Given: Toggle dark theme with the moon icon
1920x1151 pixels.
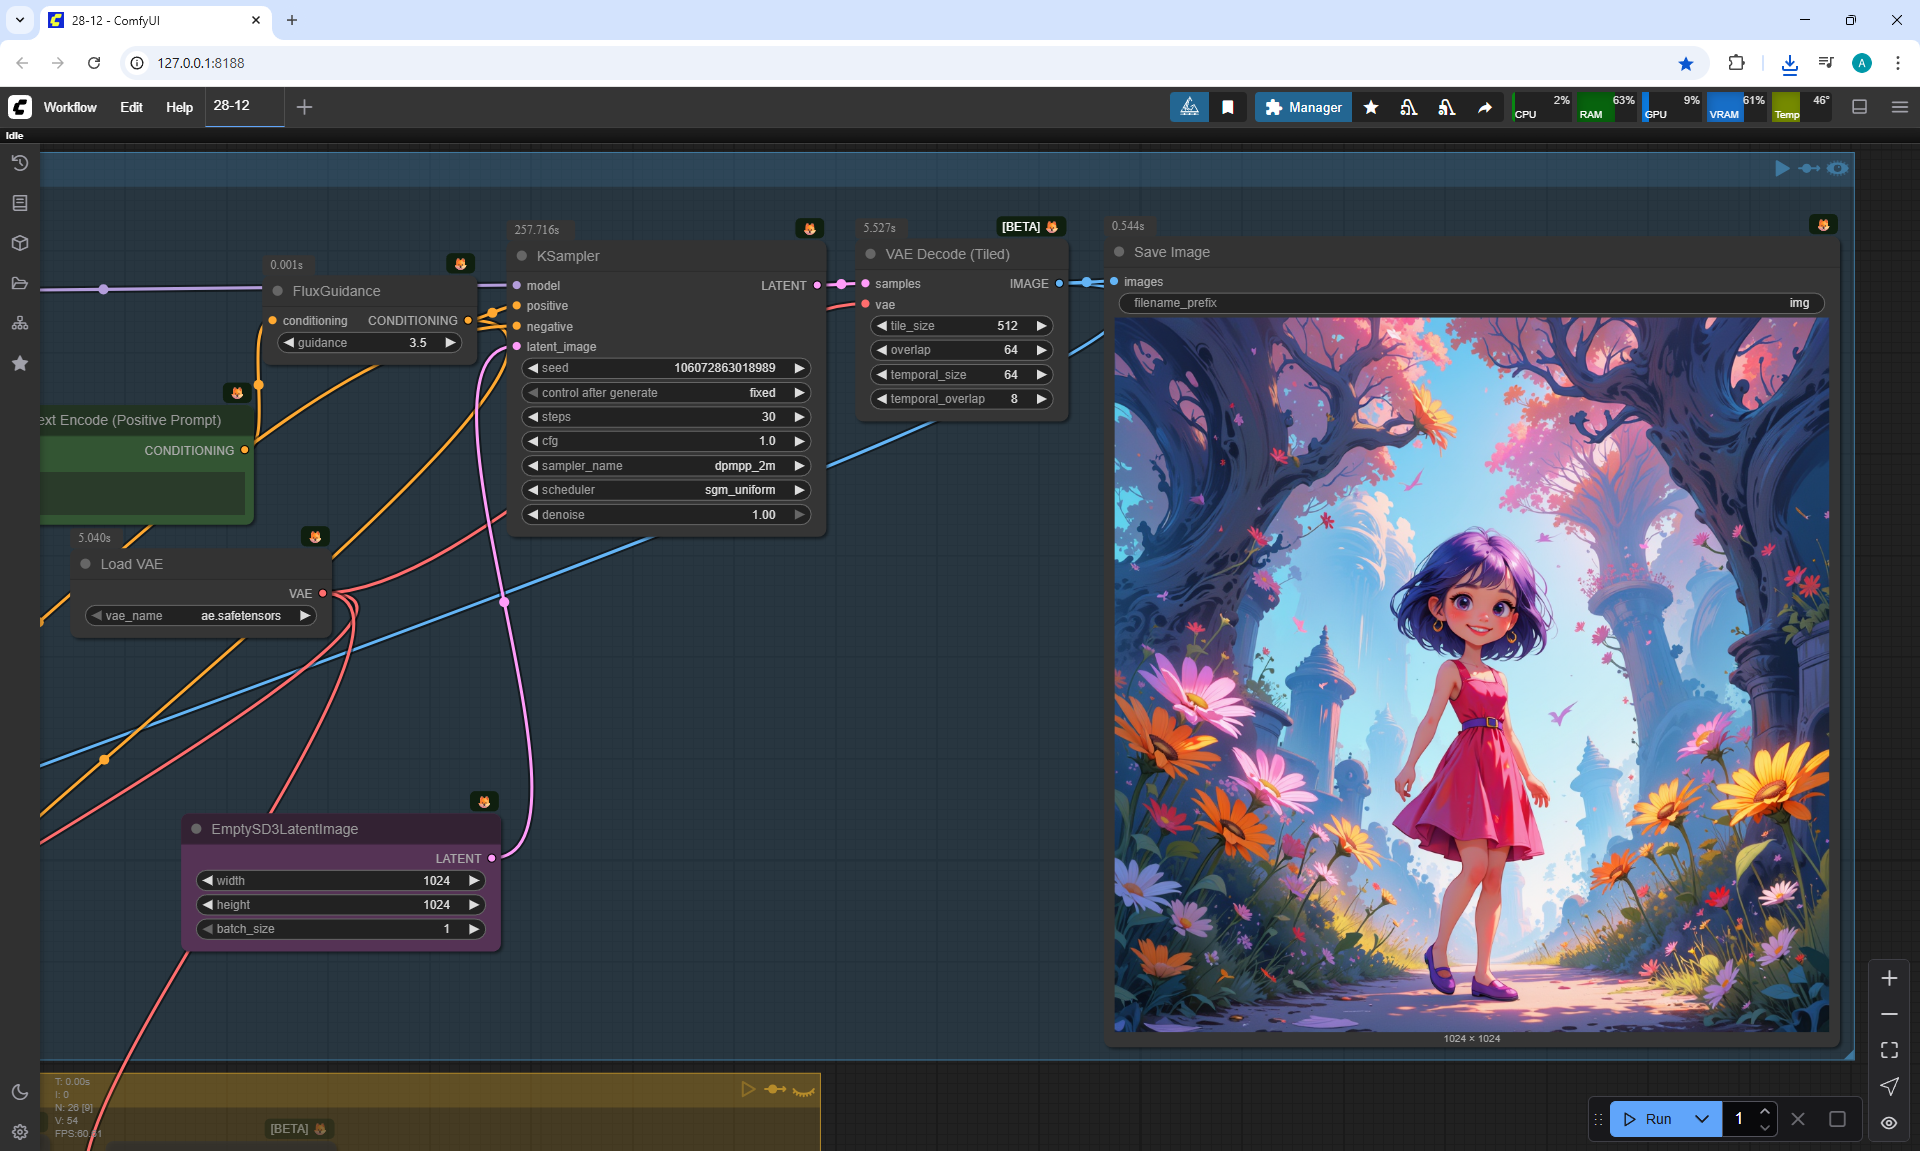Looking at the screenshot, I should coord(20,1092).
